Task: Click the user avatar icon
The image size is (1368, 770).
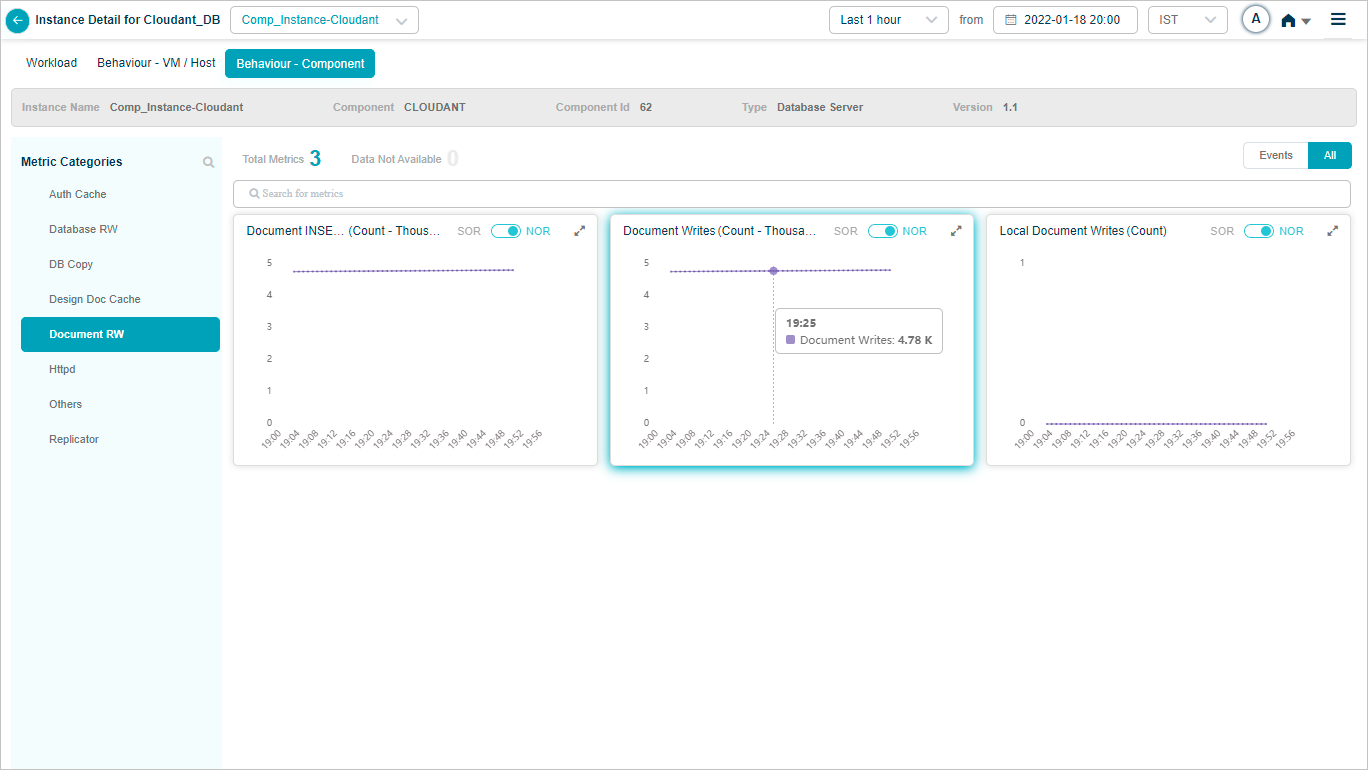Action: [x=1255, y=20]
